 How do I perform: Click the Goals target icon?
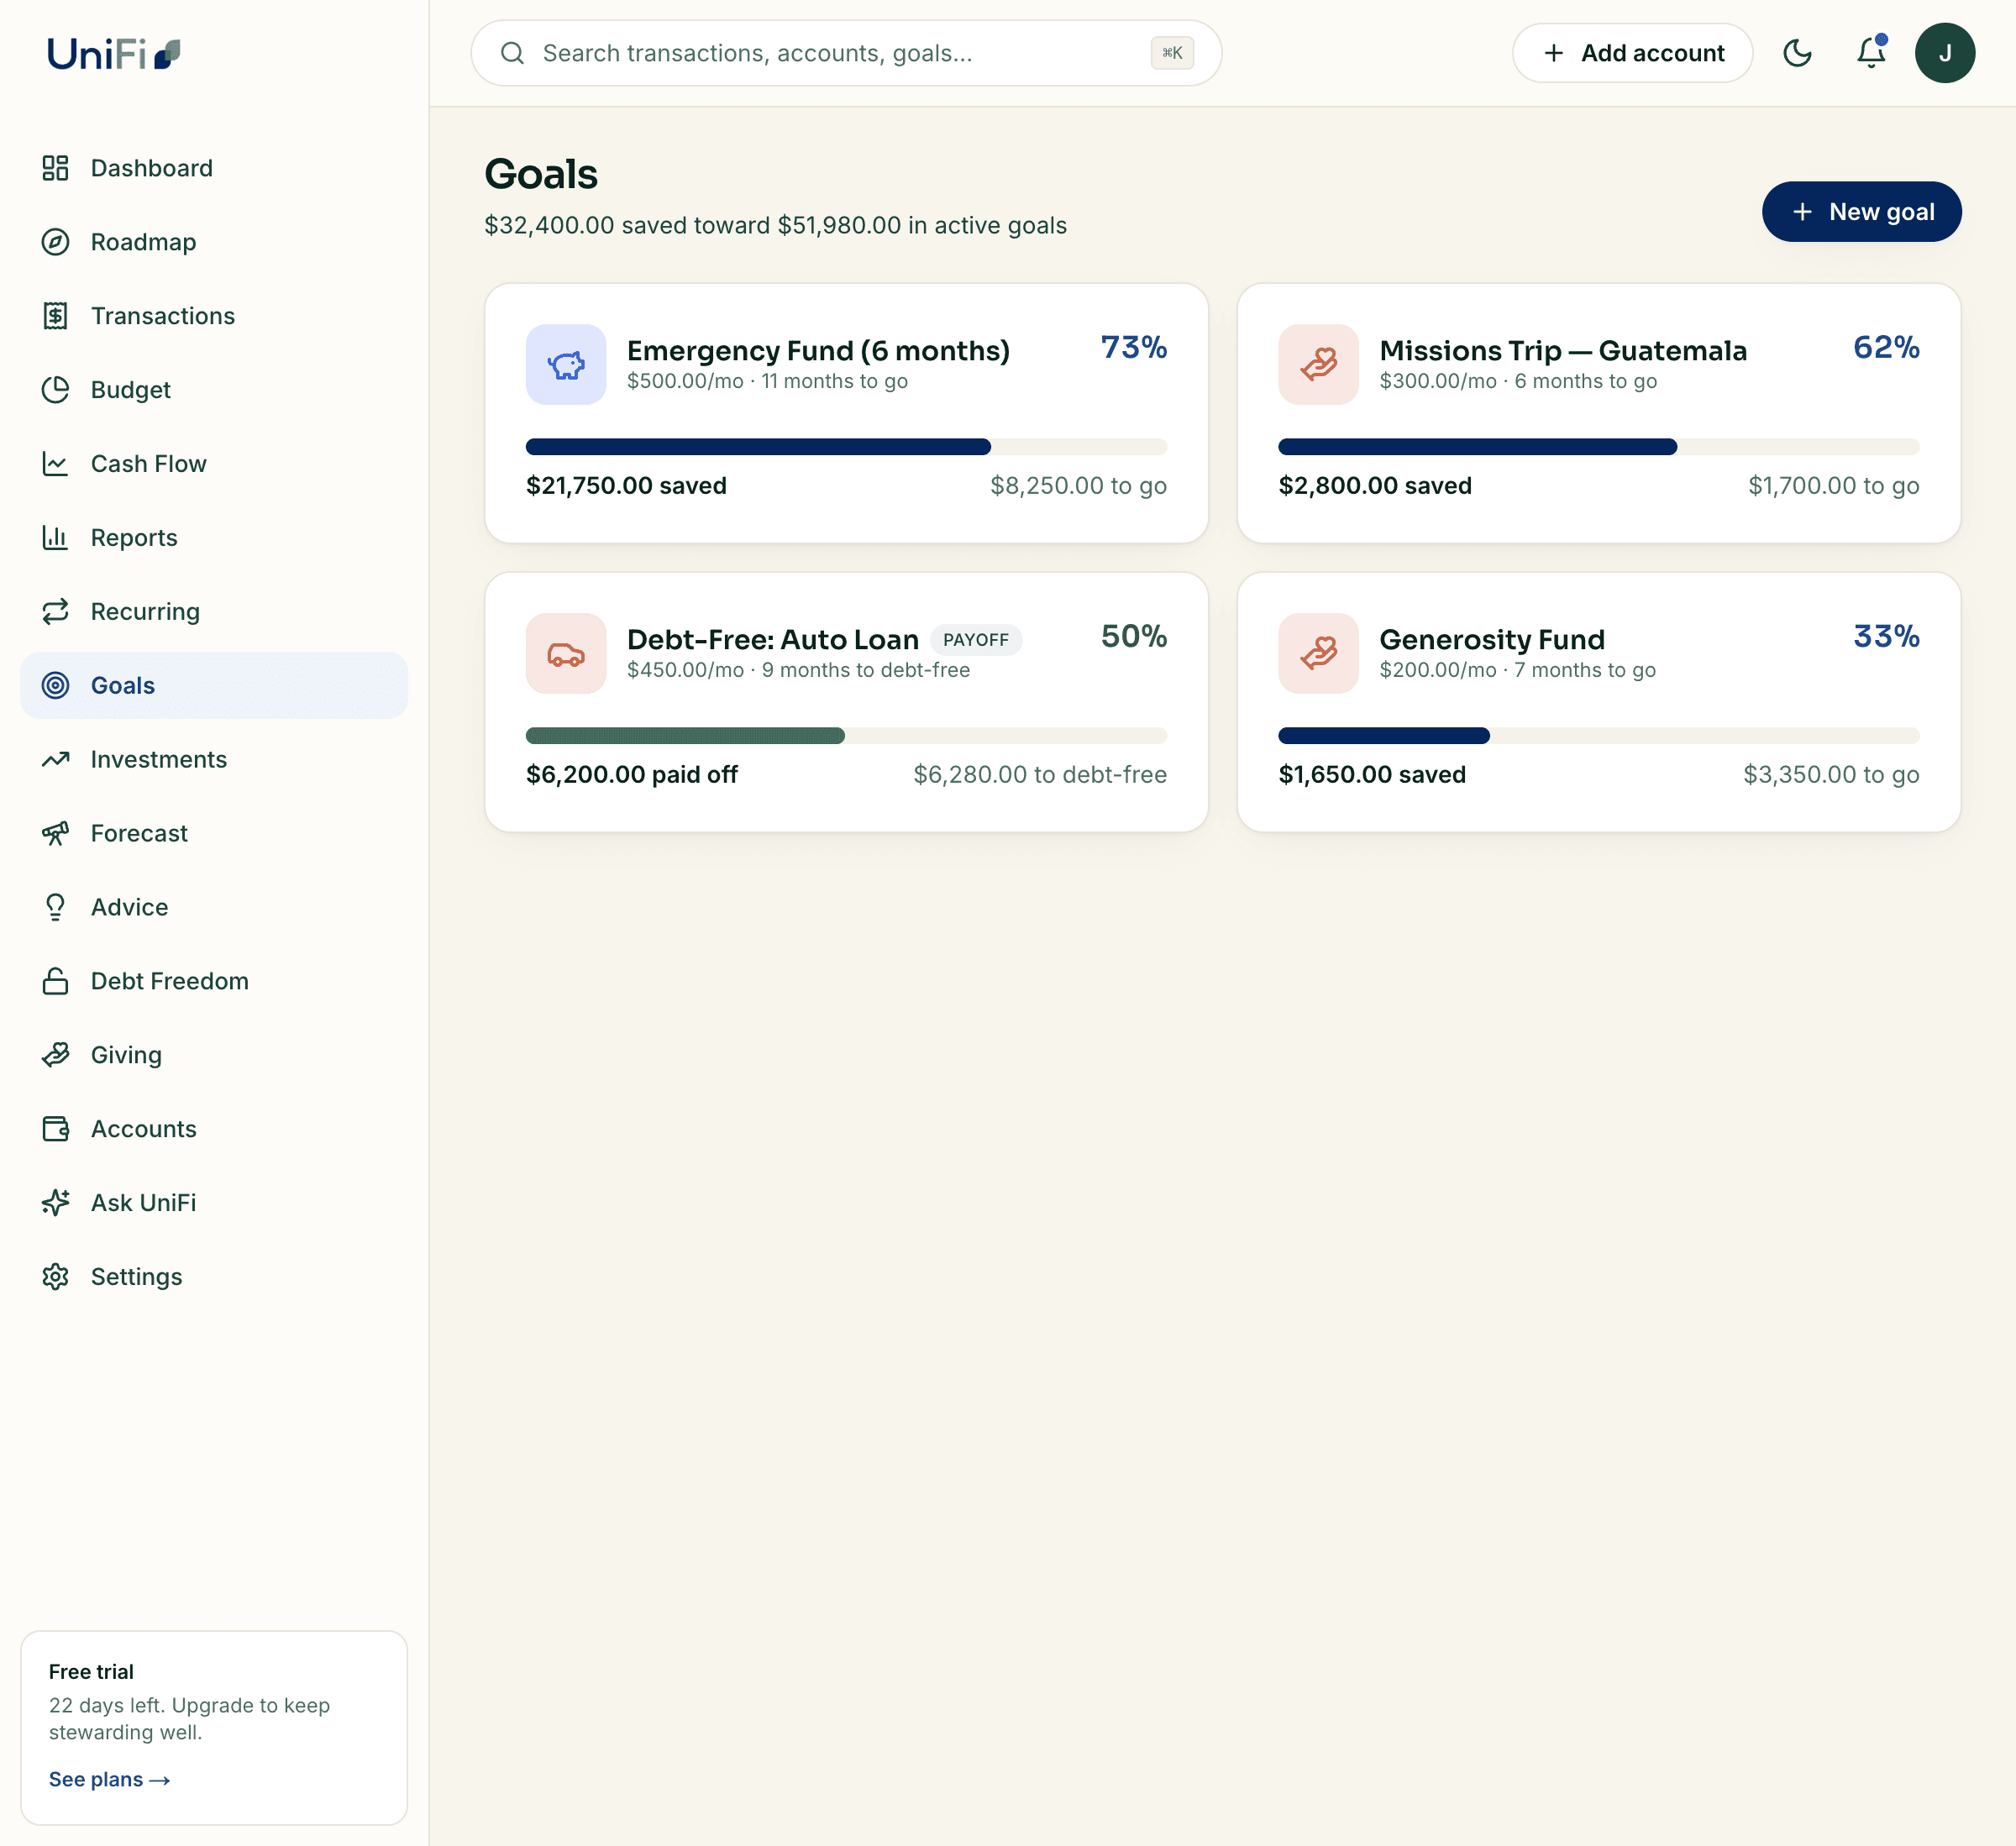[x=55, y=685]
